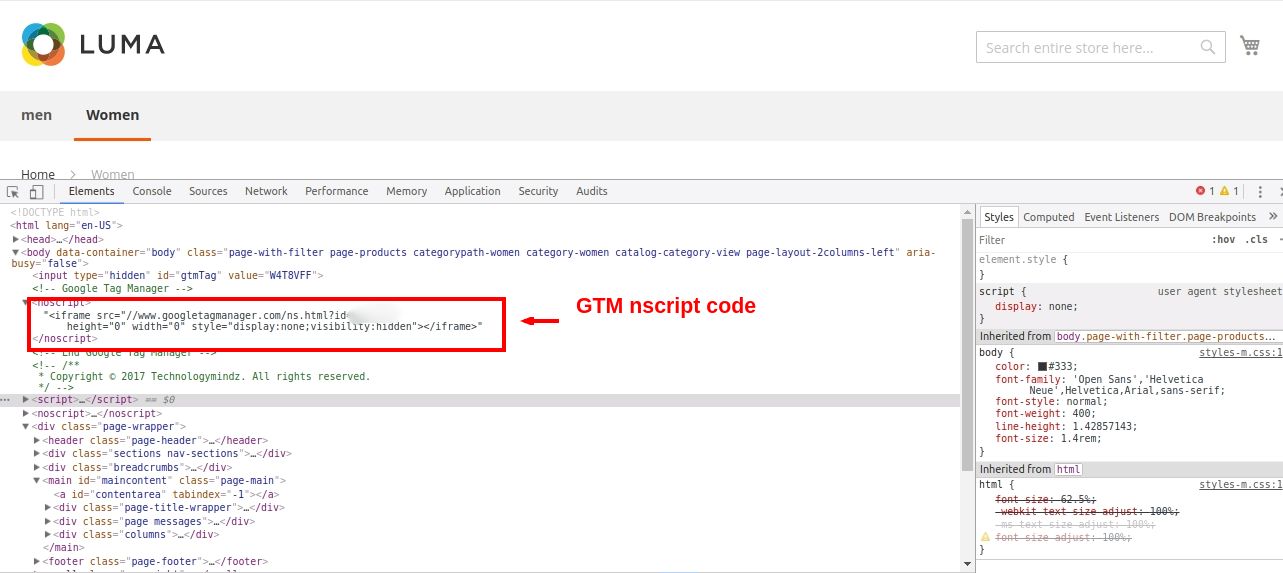Click the yellow warning count indicator

point(1229,191)
